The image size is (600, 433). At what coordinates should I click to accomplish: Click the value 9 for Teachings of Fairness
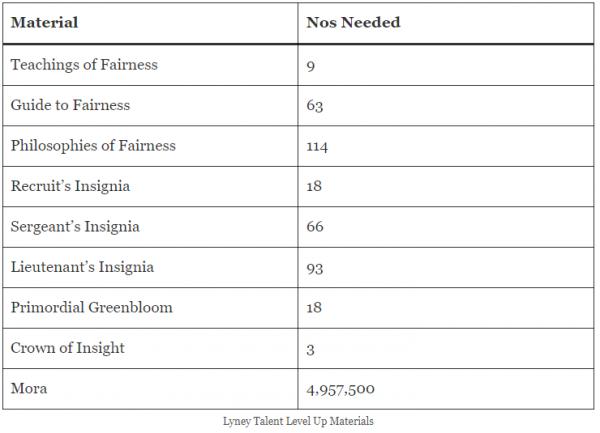pos(313,65)
